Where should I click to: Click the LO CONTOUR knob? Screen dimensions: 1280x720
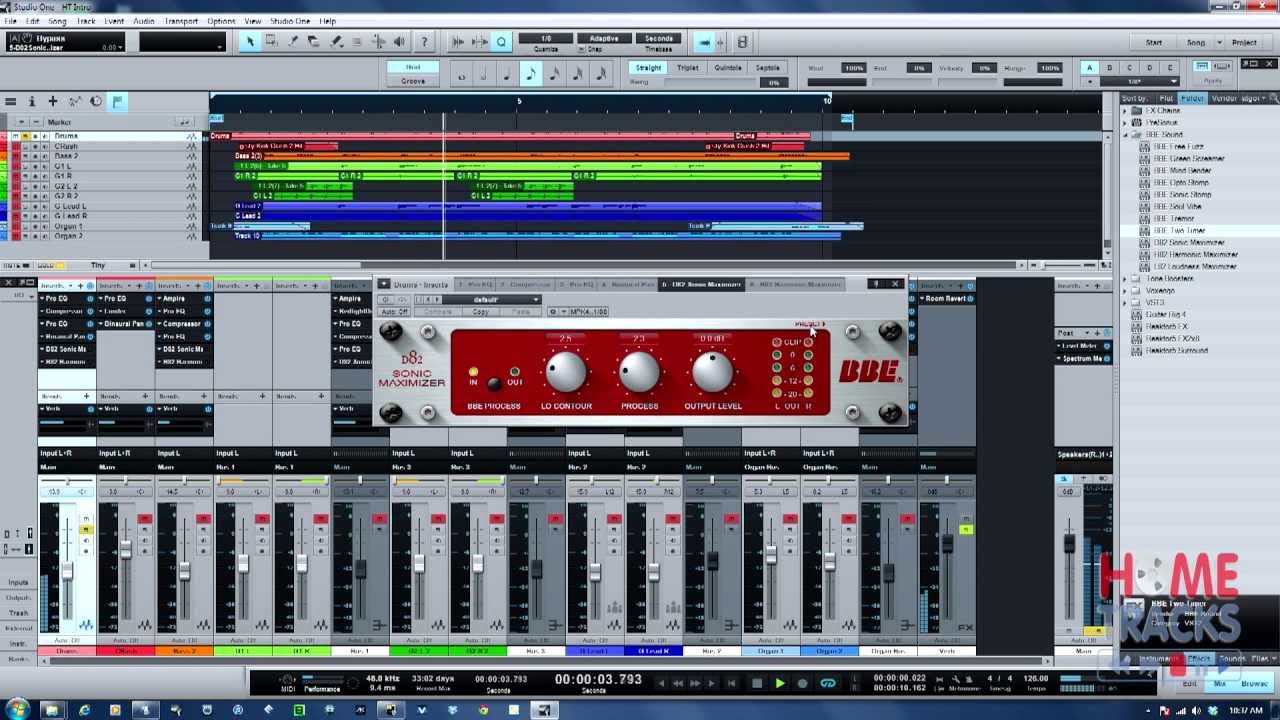click(565, 372)
